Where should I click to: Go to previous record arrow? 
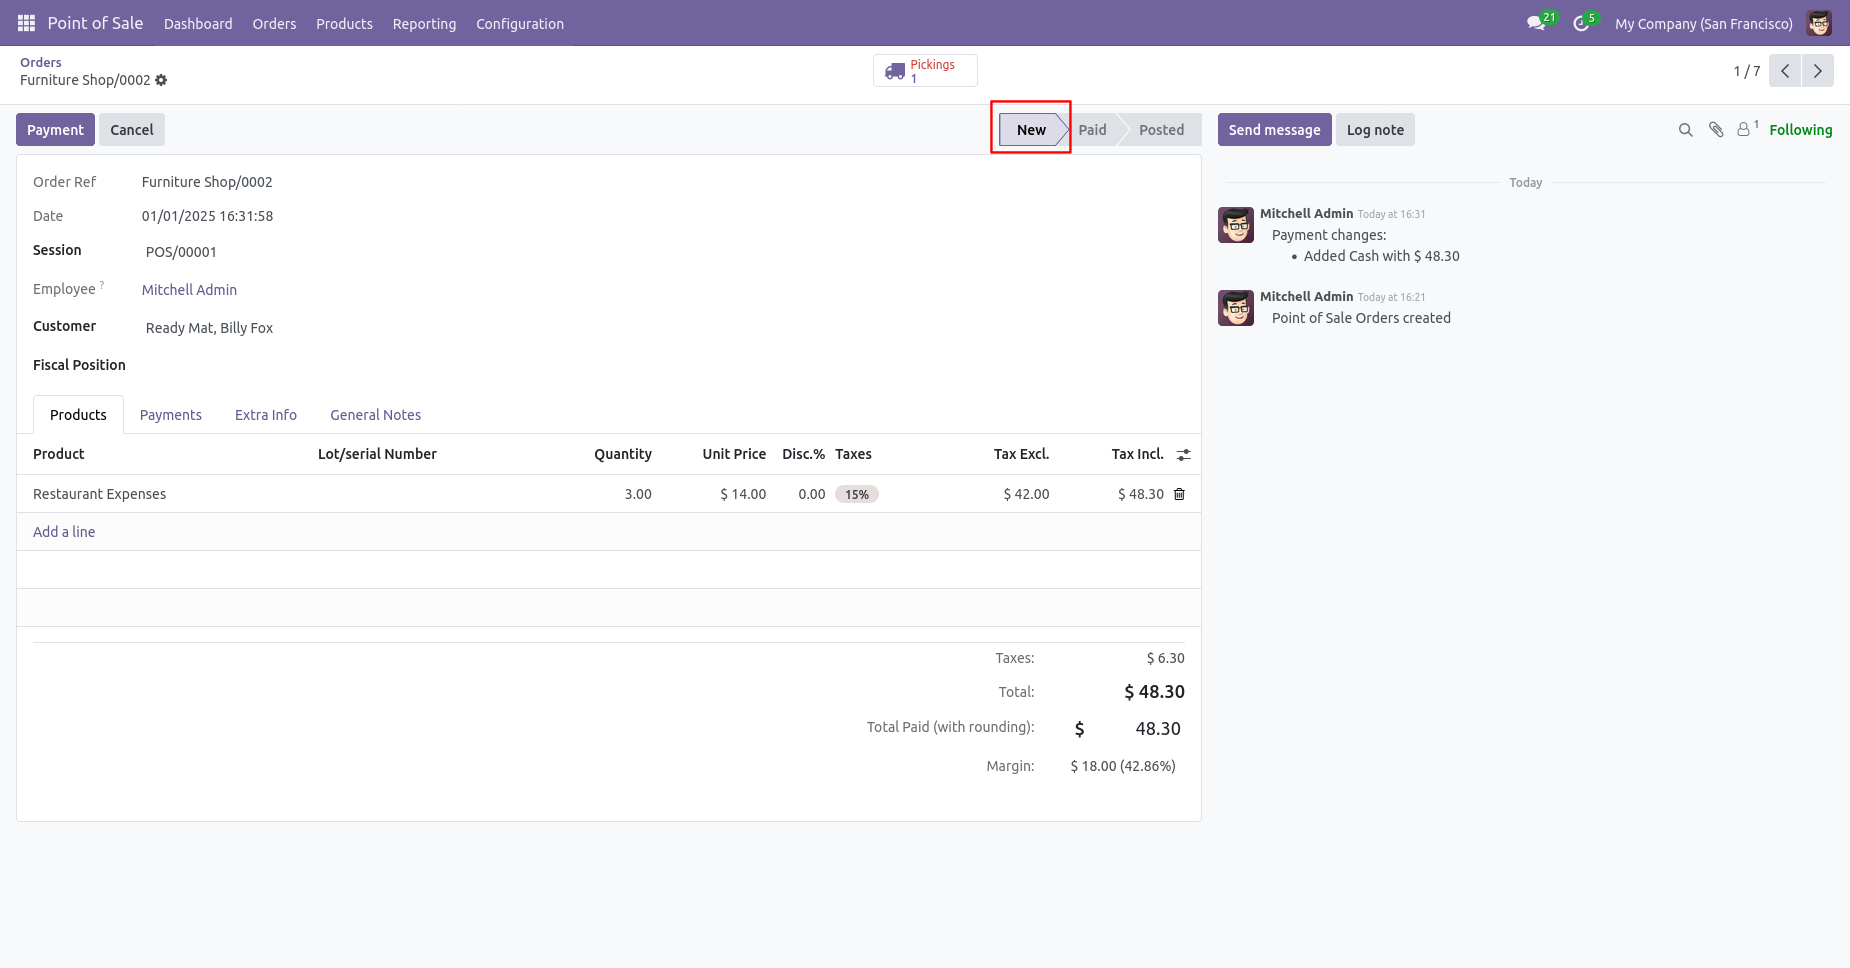1785,71
